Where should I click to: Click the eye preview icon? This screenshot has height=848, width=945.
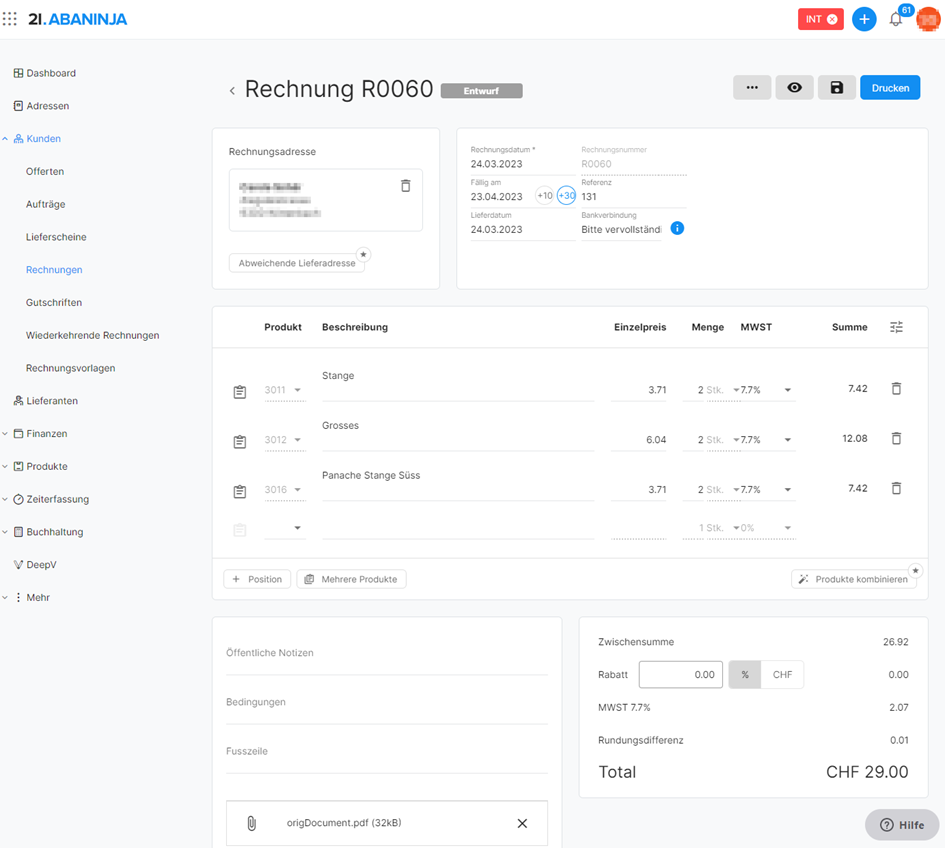coord(795,88)
